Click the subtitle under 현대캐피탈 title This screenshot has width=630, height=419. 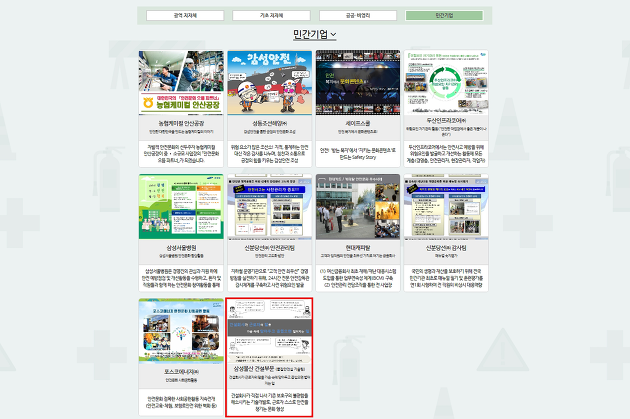(x=358, y=256)
